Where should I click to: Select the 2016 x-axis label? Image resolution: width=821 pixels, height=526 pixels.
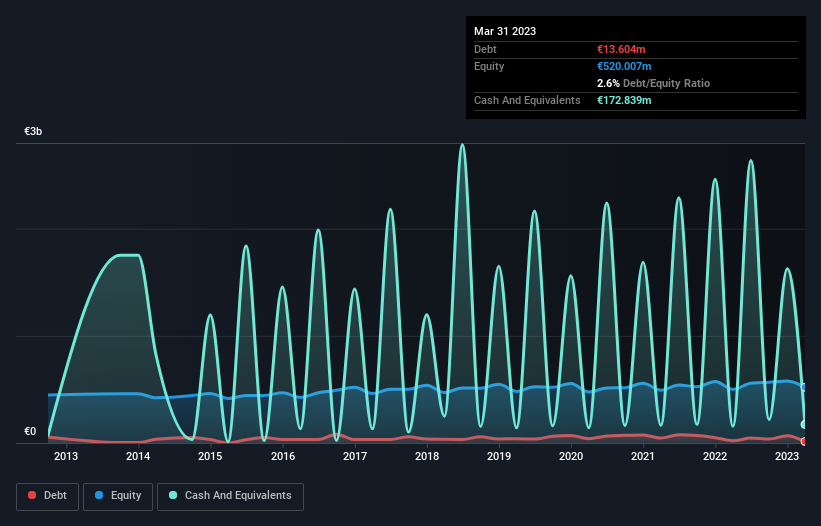[283, 456]
